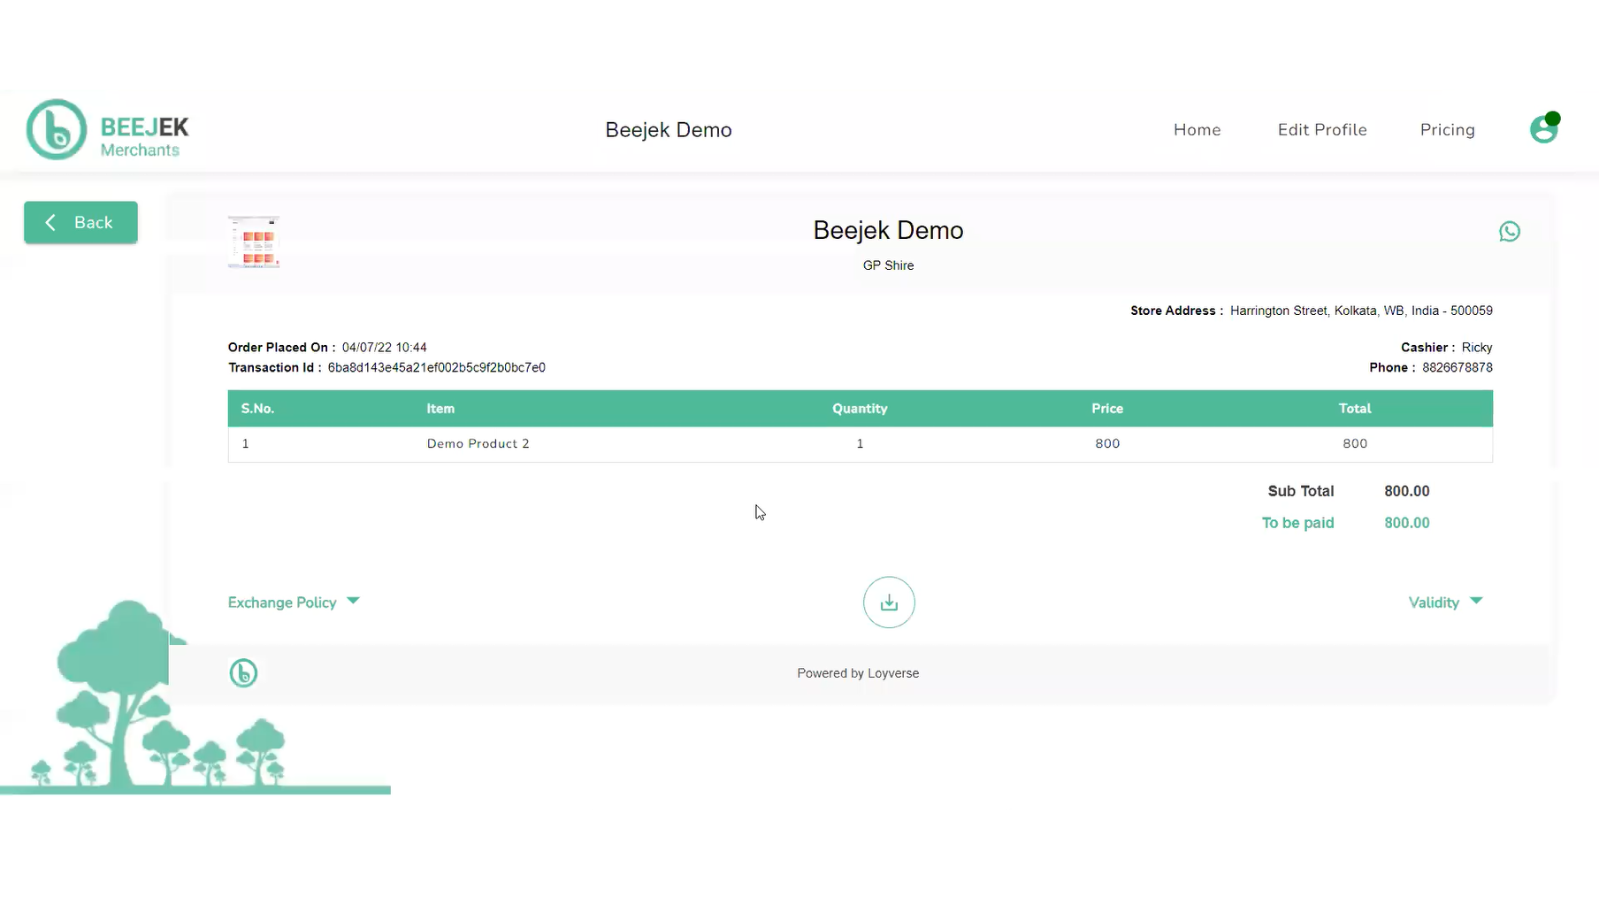Click the Powered by Loyverse text
Screen dimensions: 1600x900
(x=858, y=674)
